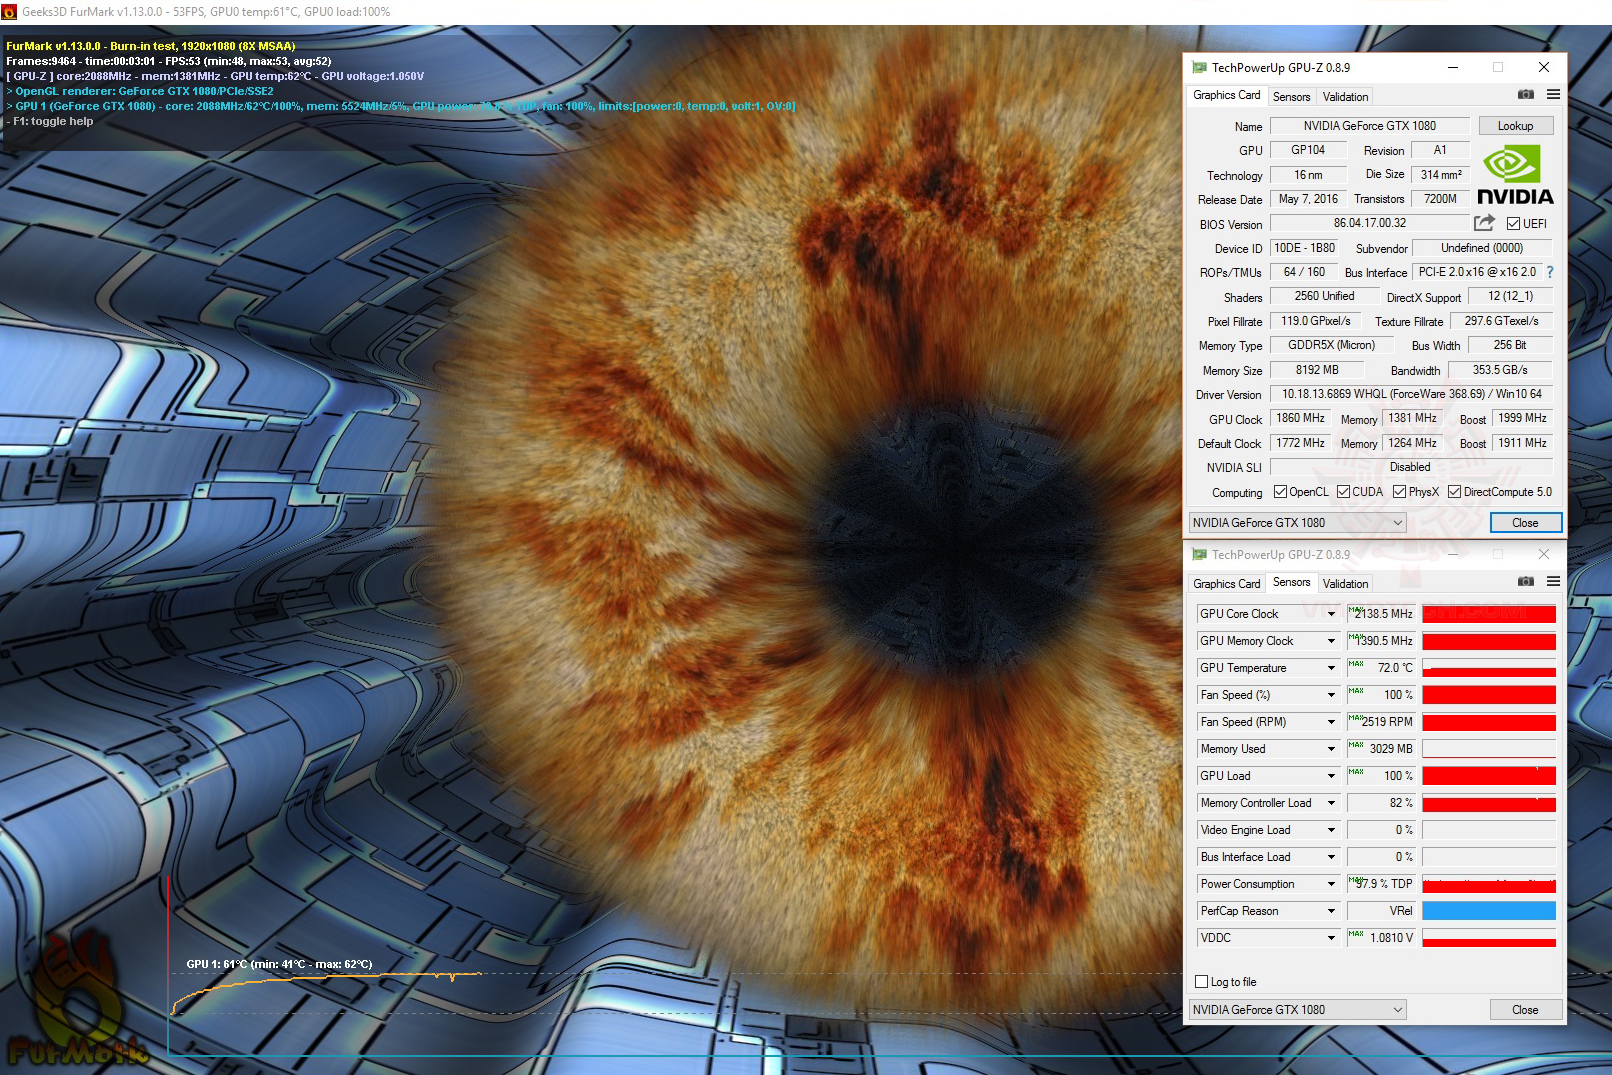Take a screenshot with the camera icon in the upper GPU-Z window
The image size is (1612, 1075).
coord(1525,95)
